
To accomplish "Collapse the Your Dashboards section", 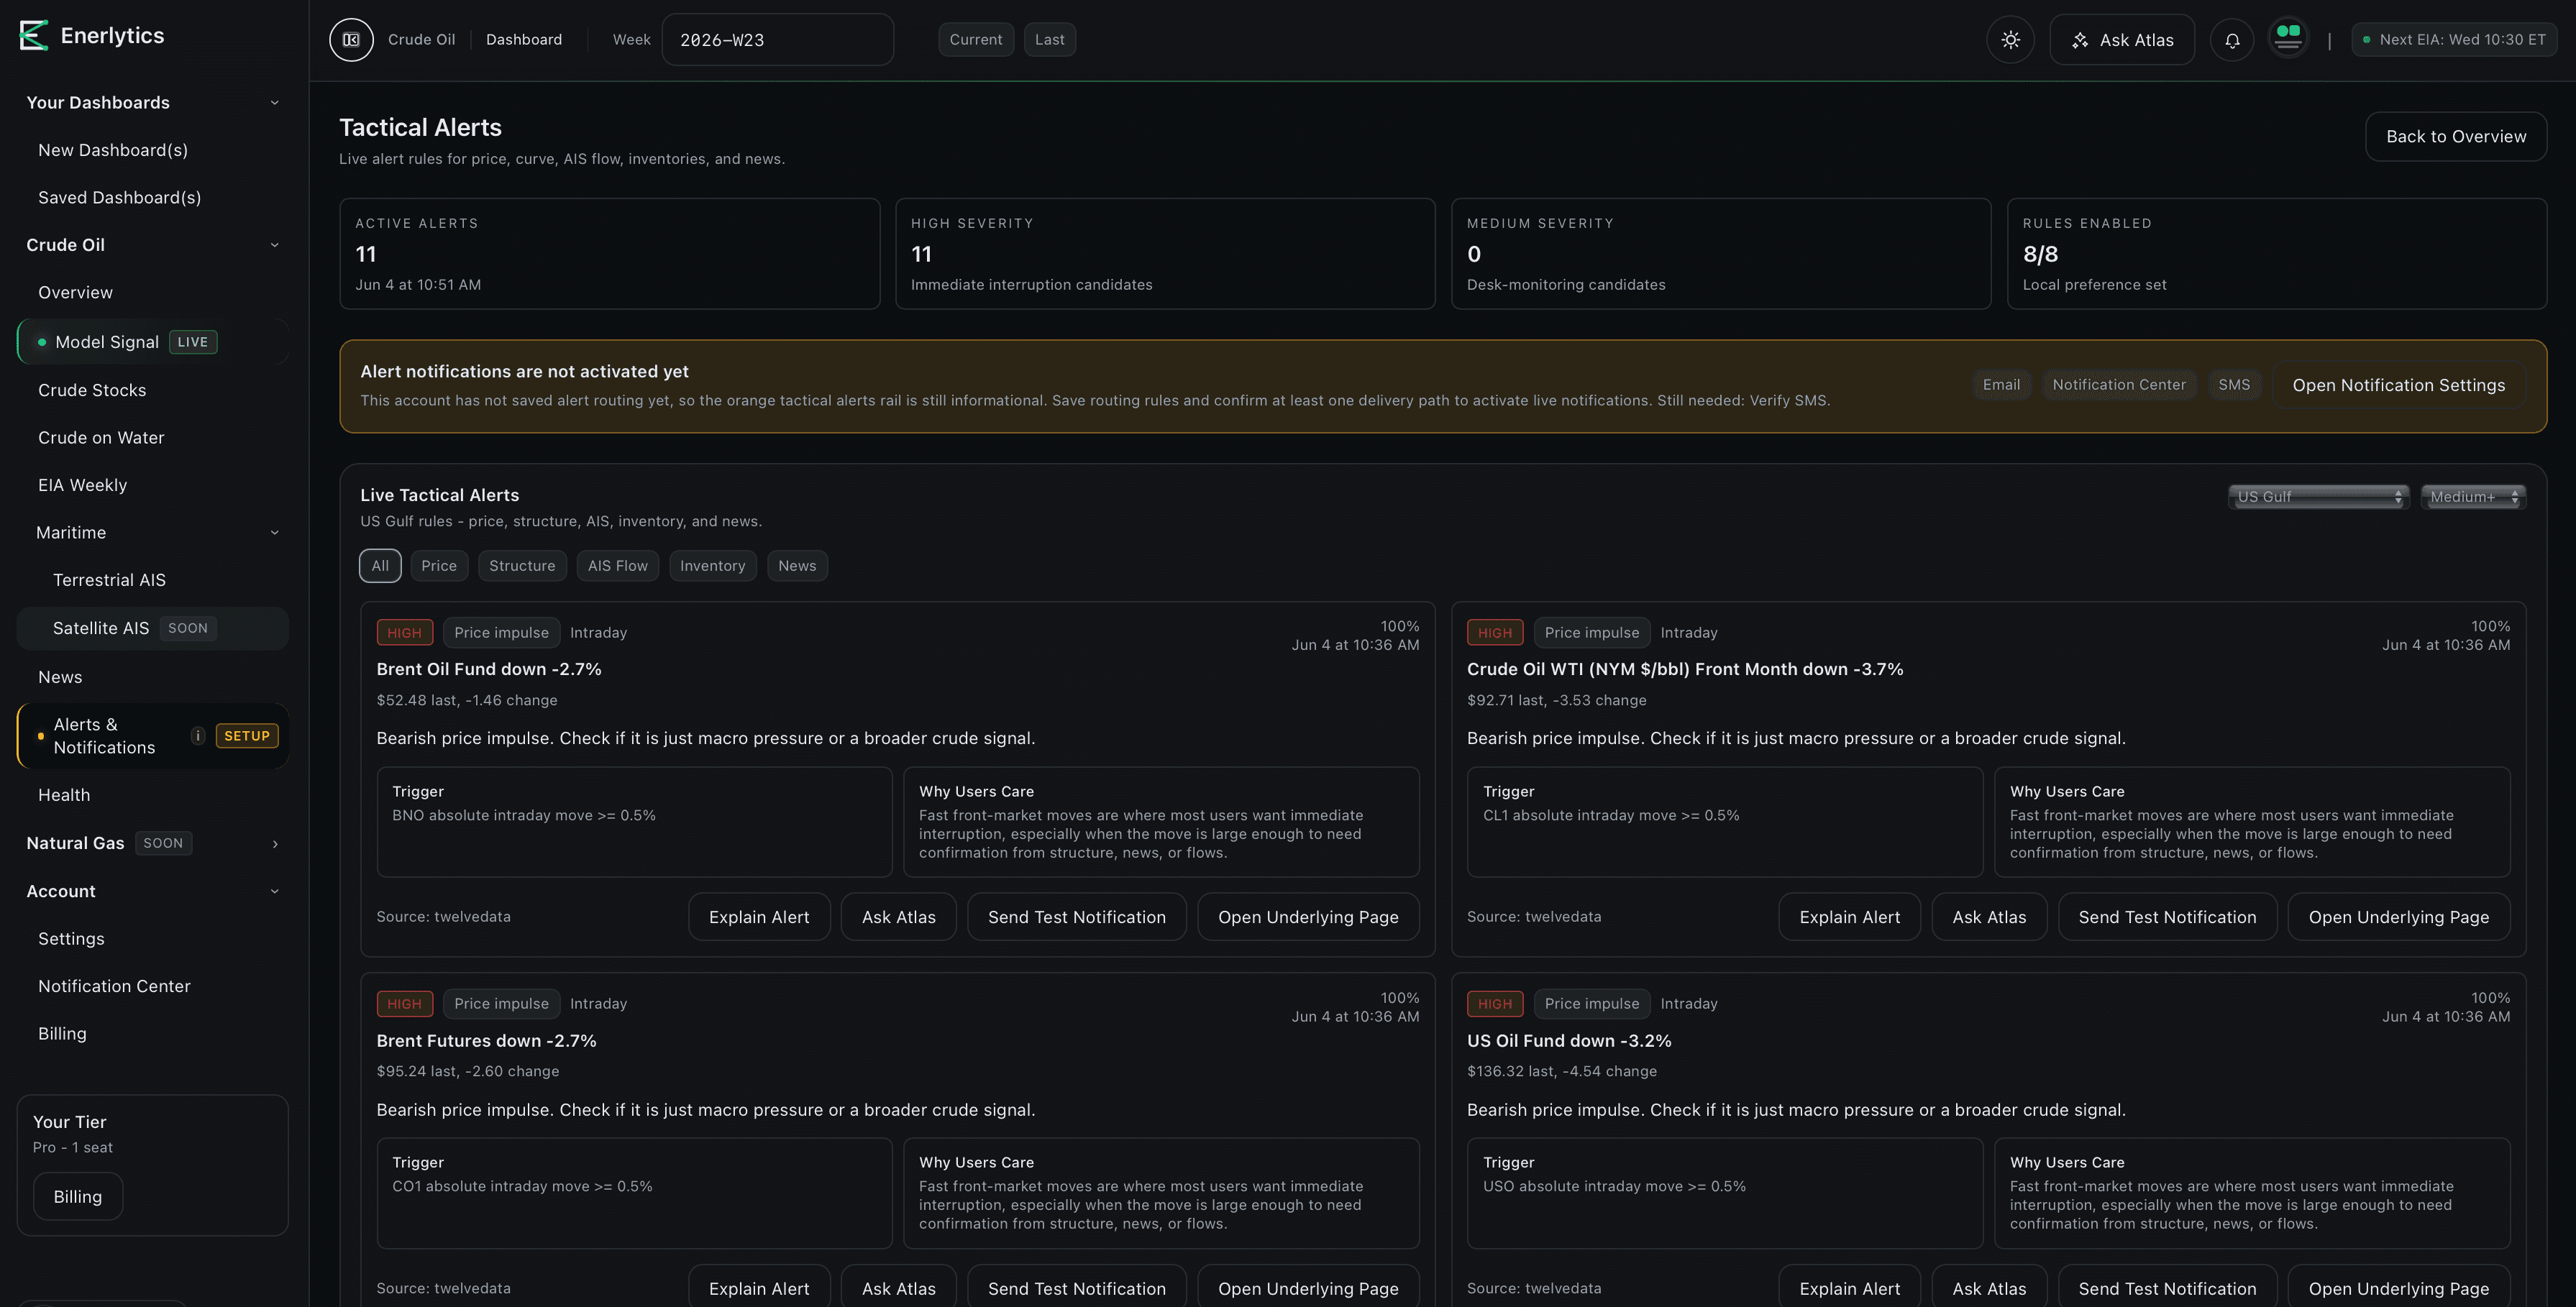I will point(274,102).
